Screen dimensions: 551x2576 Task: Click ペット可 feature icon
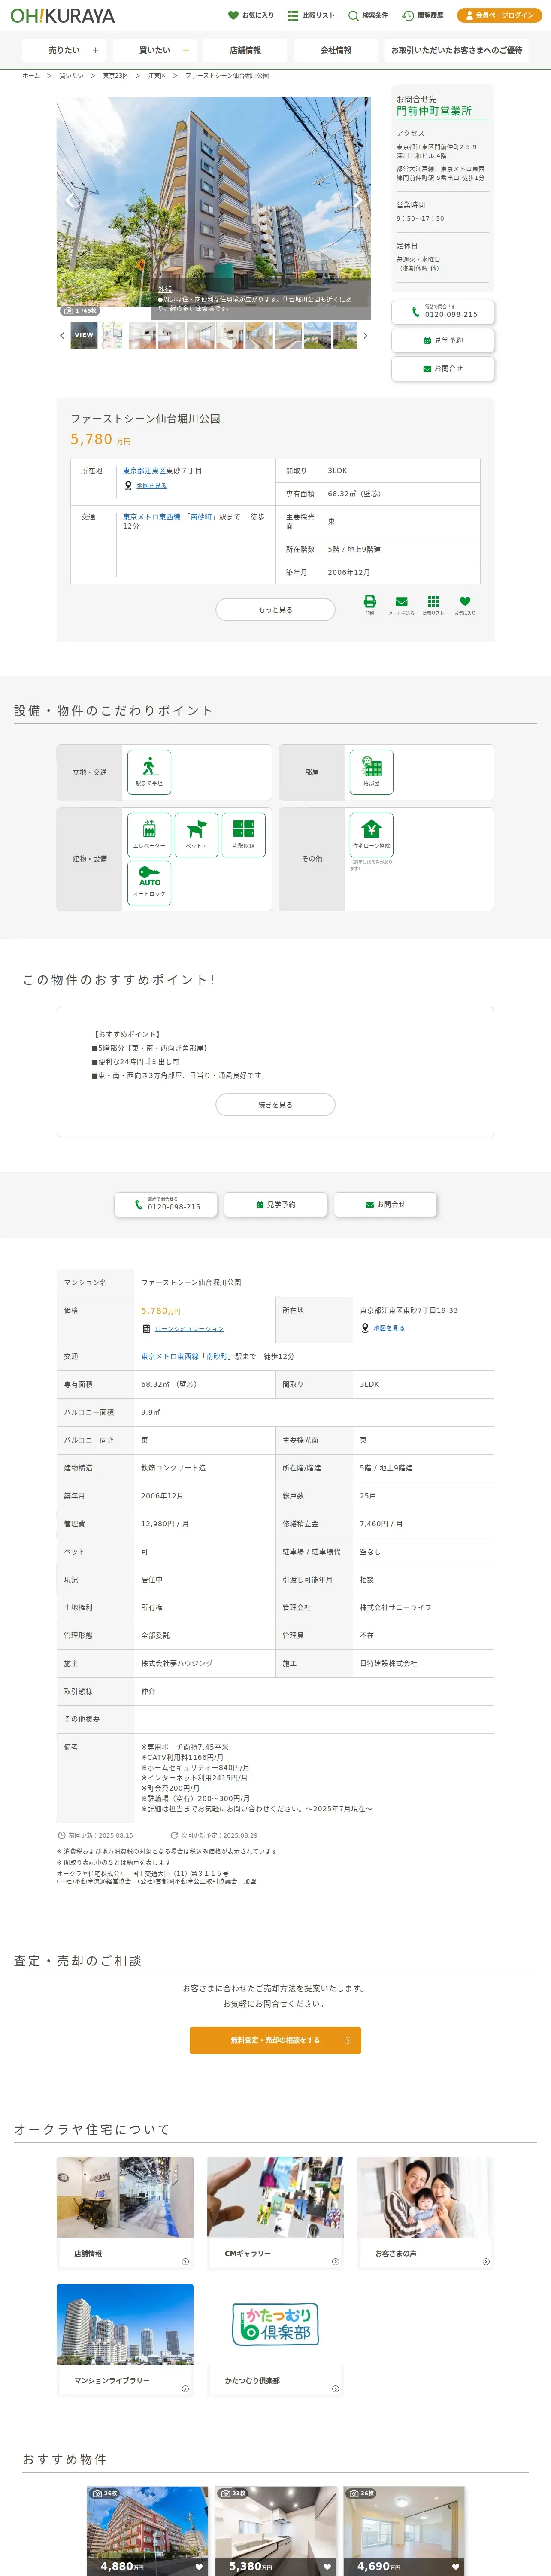pyautogui.click(x=196, y=835)
